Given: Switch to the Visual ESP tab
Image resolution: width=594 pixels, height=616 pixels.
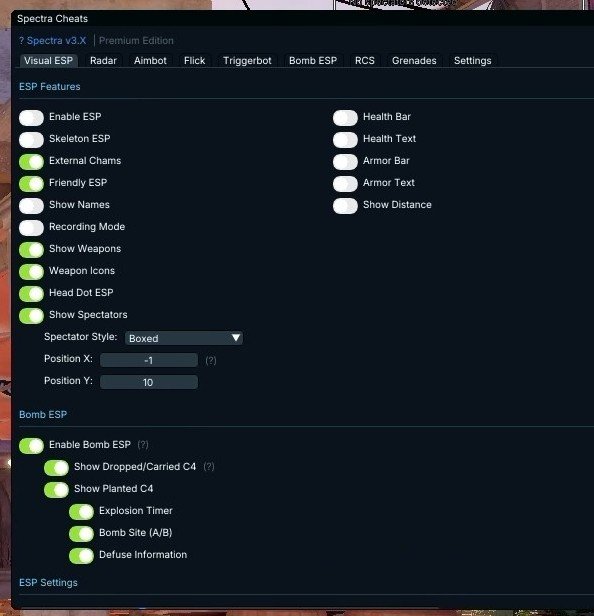Looking at the screenshot, I should [x=48, y=60].
